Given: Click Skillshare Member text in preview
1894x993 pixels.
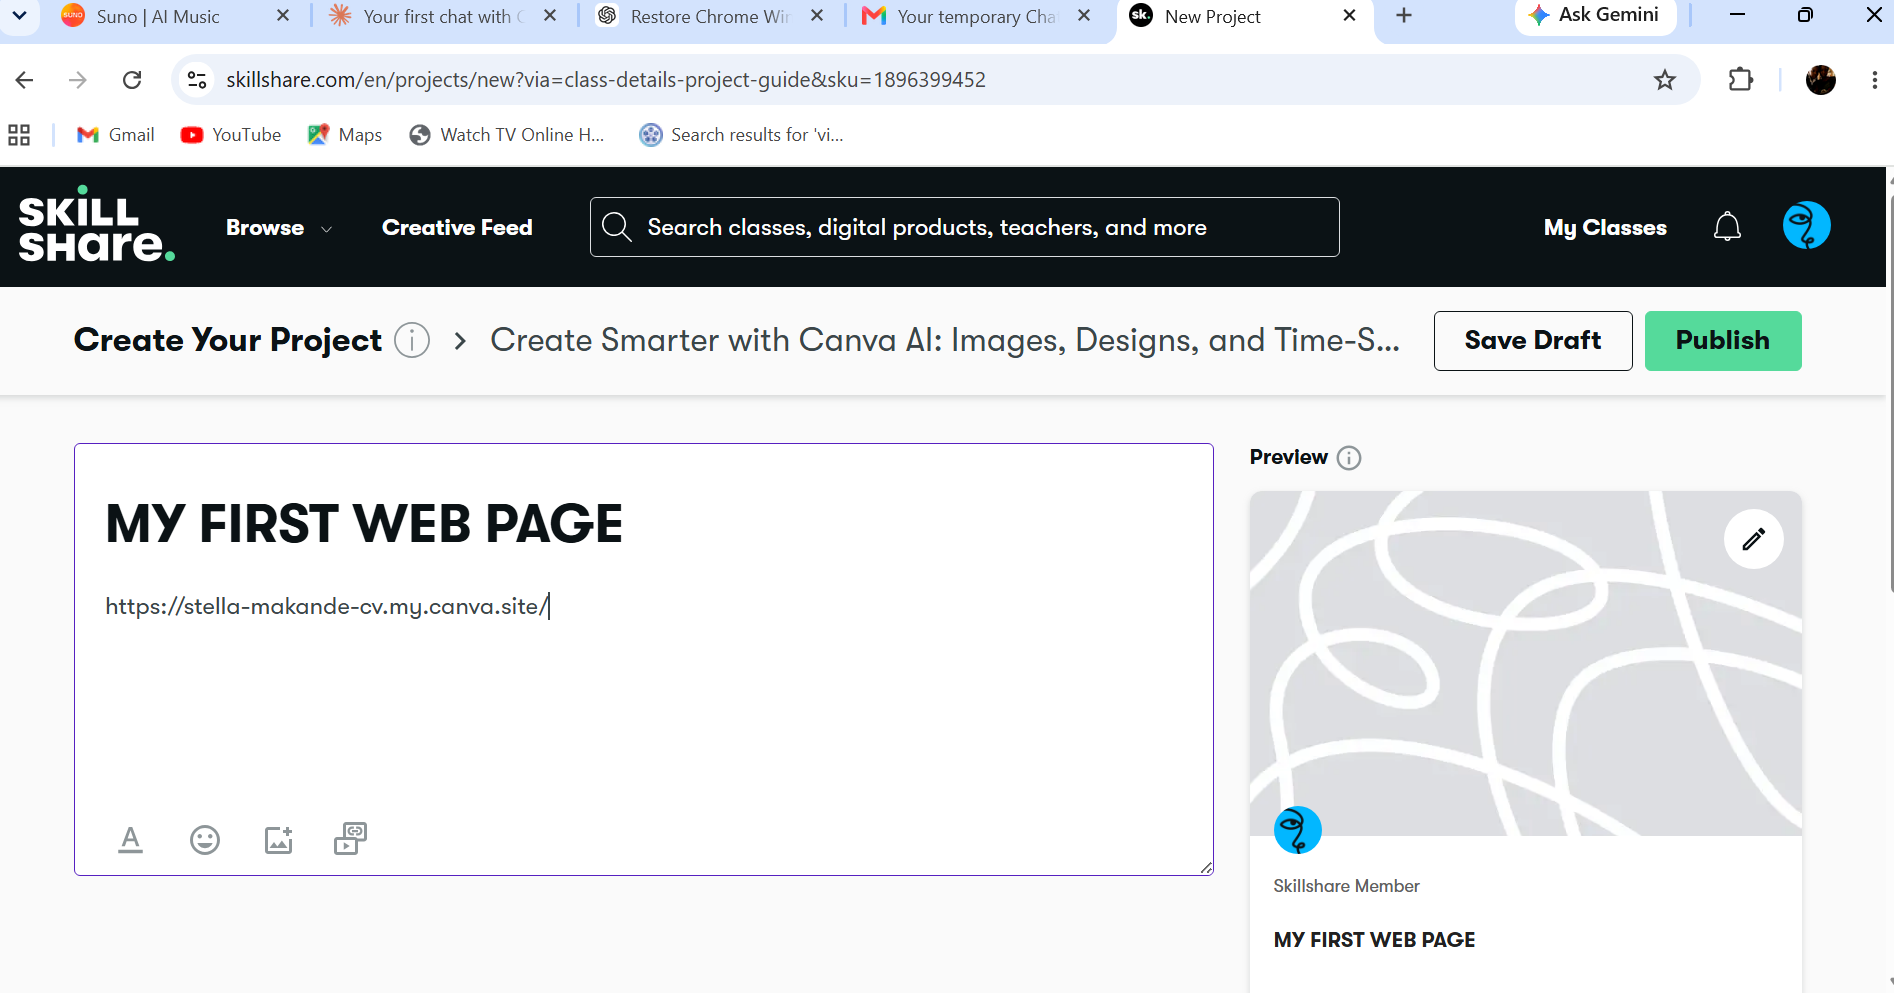Looking at the screenshot, I should click(x=1346, y=886).
